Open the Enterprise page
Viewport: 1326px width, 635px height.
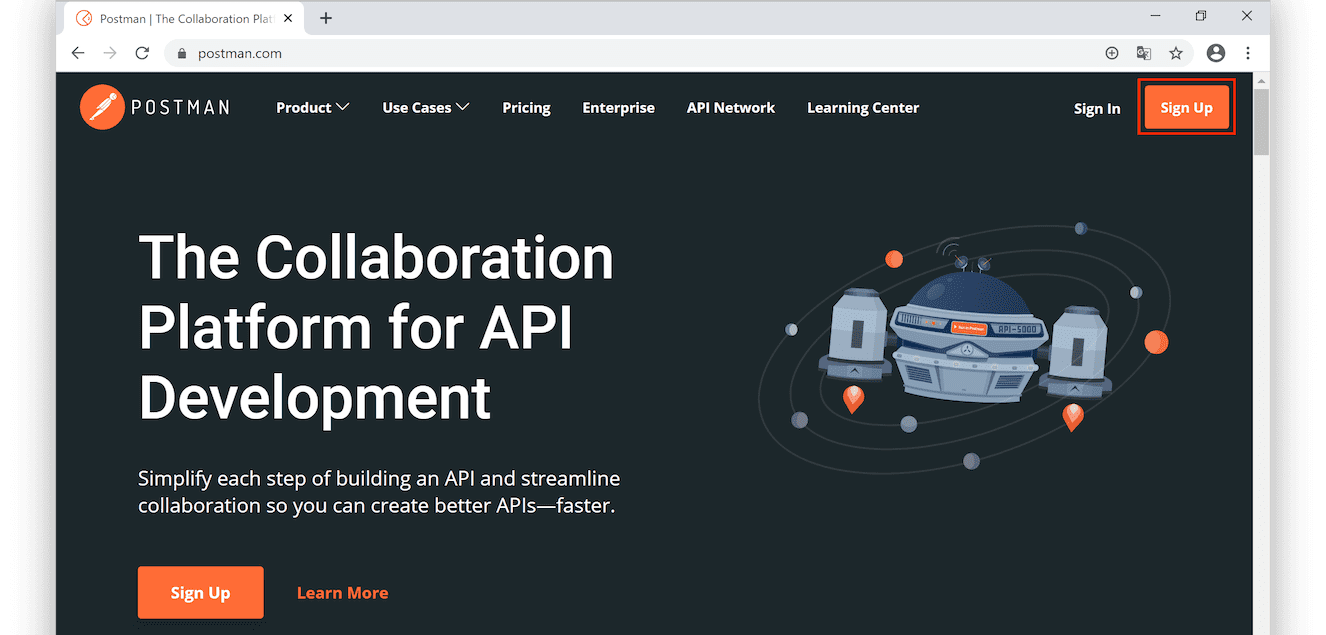coord(618,107)
